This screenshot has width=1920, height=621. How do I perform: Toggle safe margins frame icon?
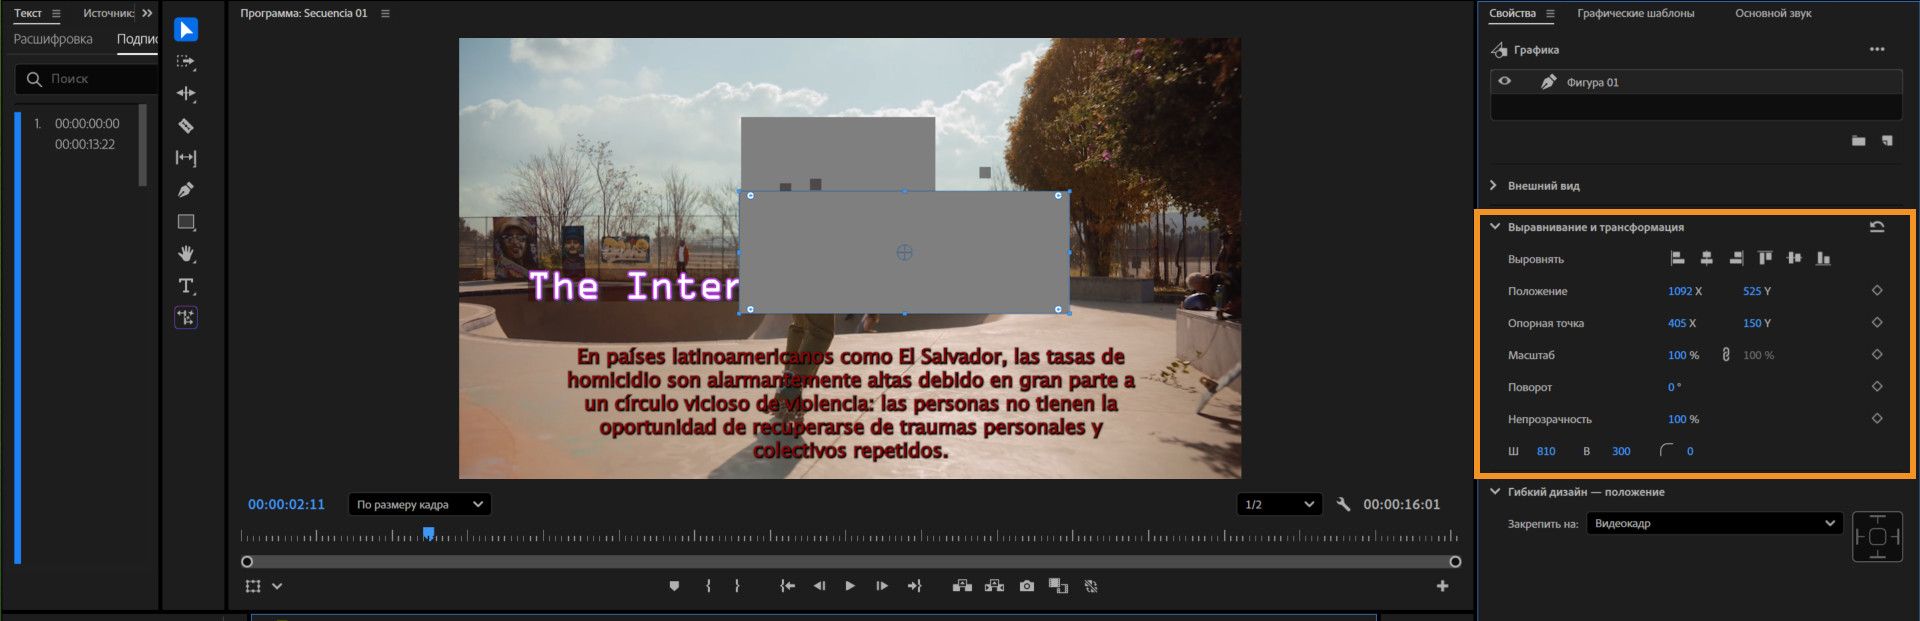[253, 586]
